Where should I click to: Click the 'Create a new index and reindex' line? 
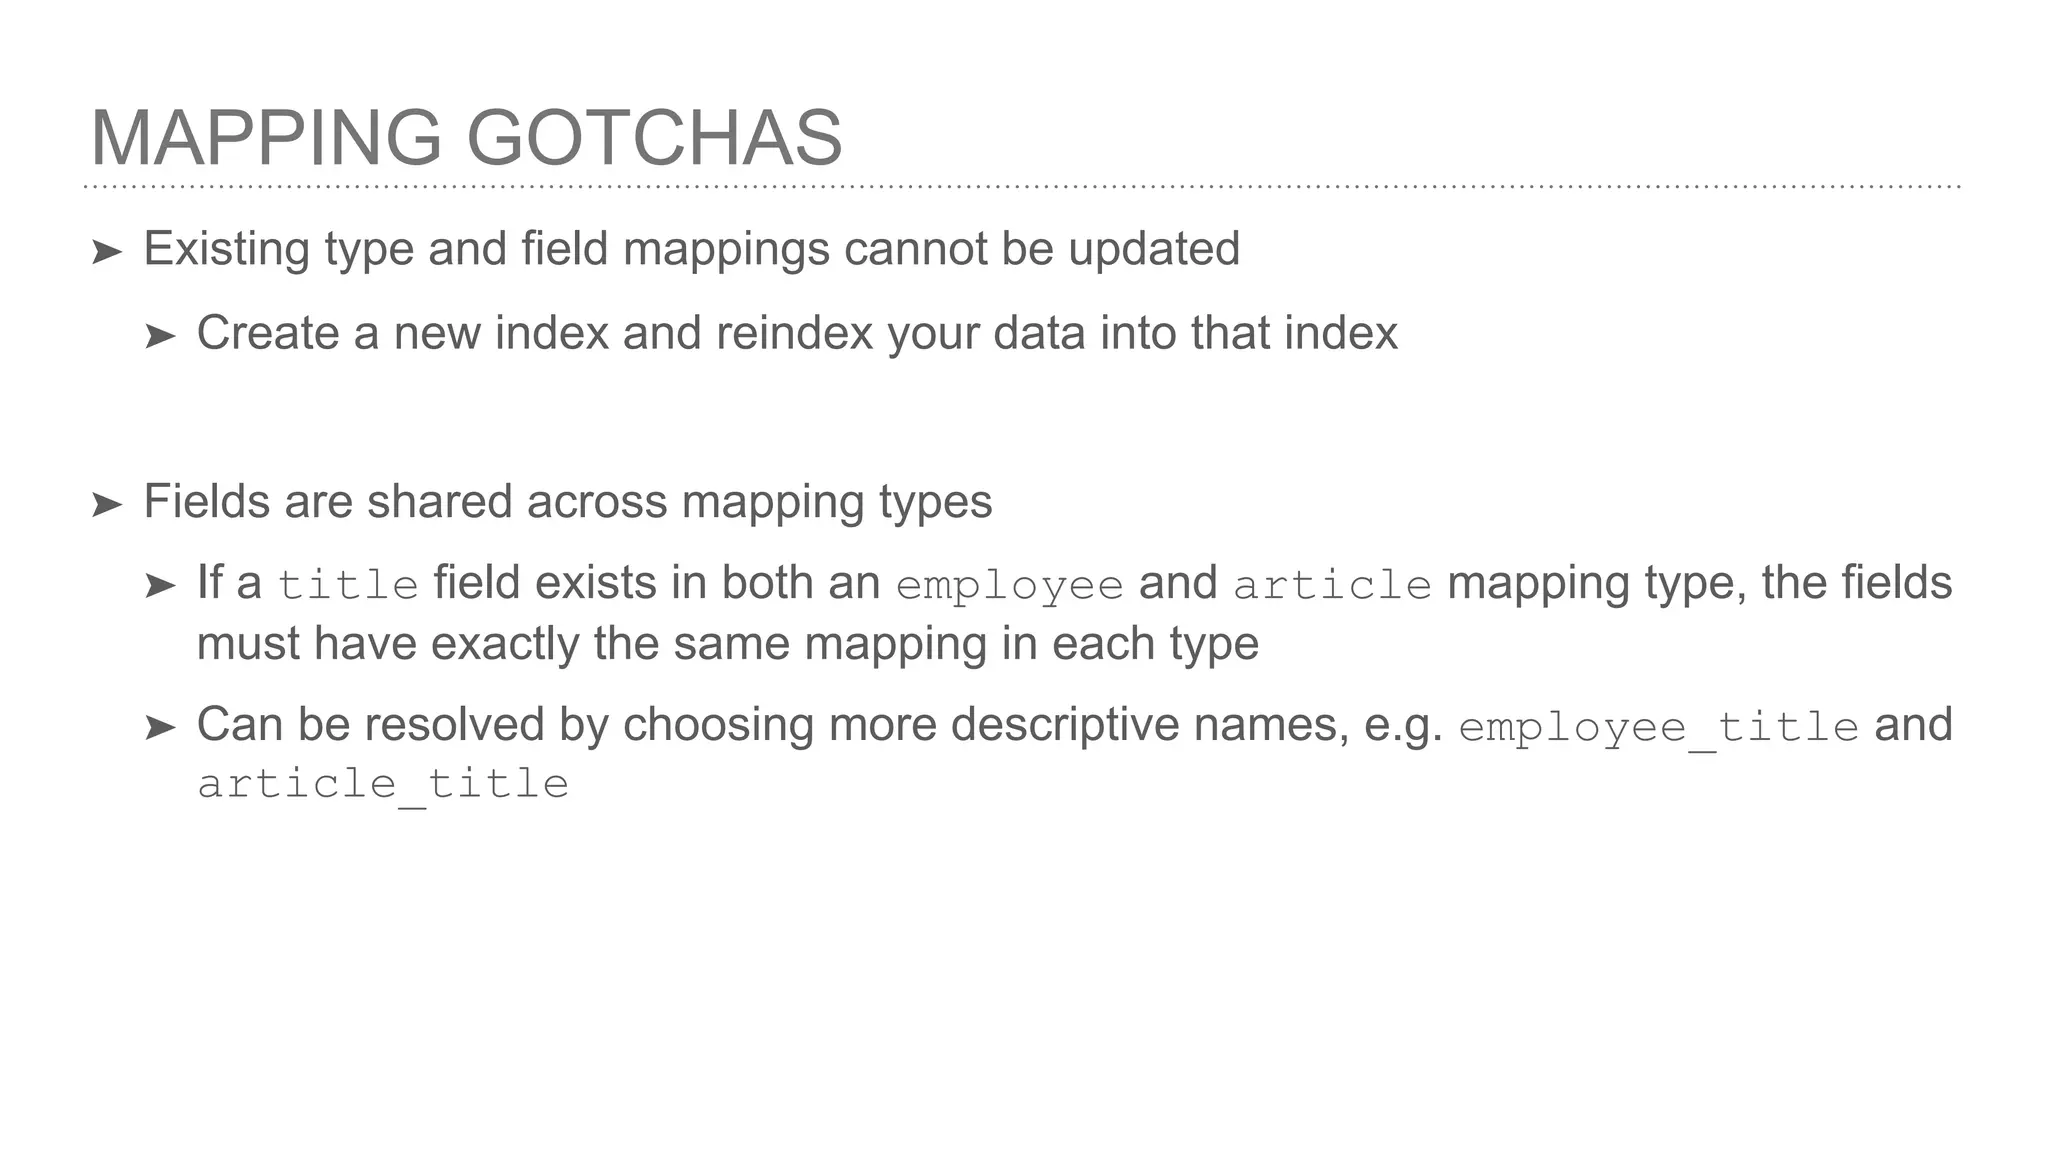tap(796, 333)
